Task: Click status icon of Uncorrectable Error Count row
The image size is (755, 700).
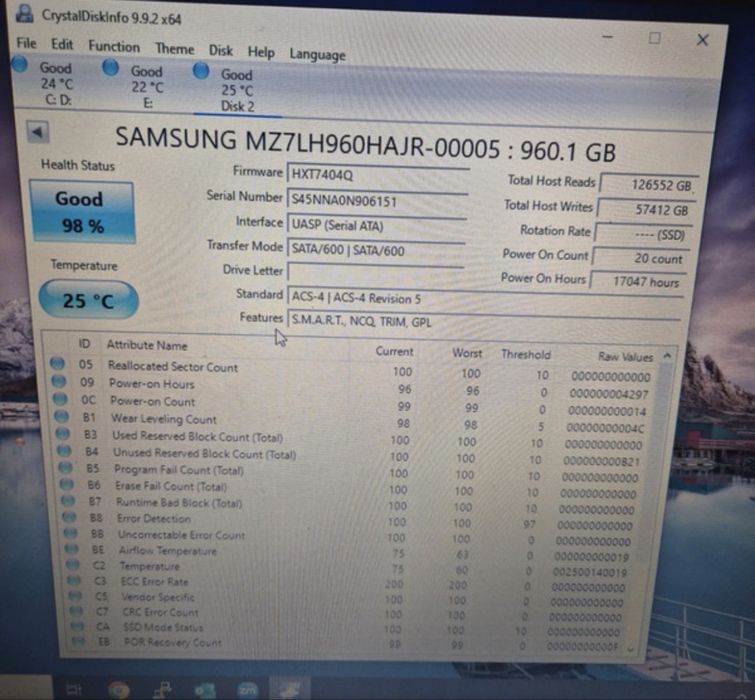Action: coord(71,533)
